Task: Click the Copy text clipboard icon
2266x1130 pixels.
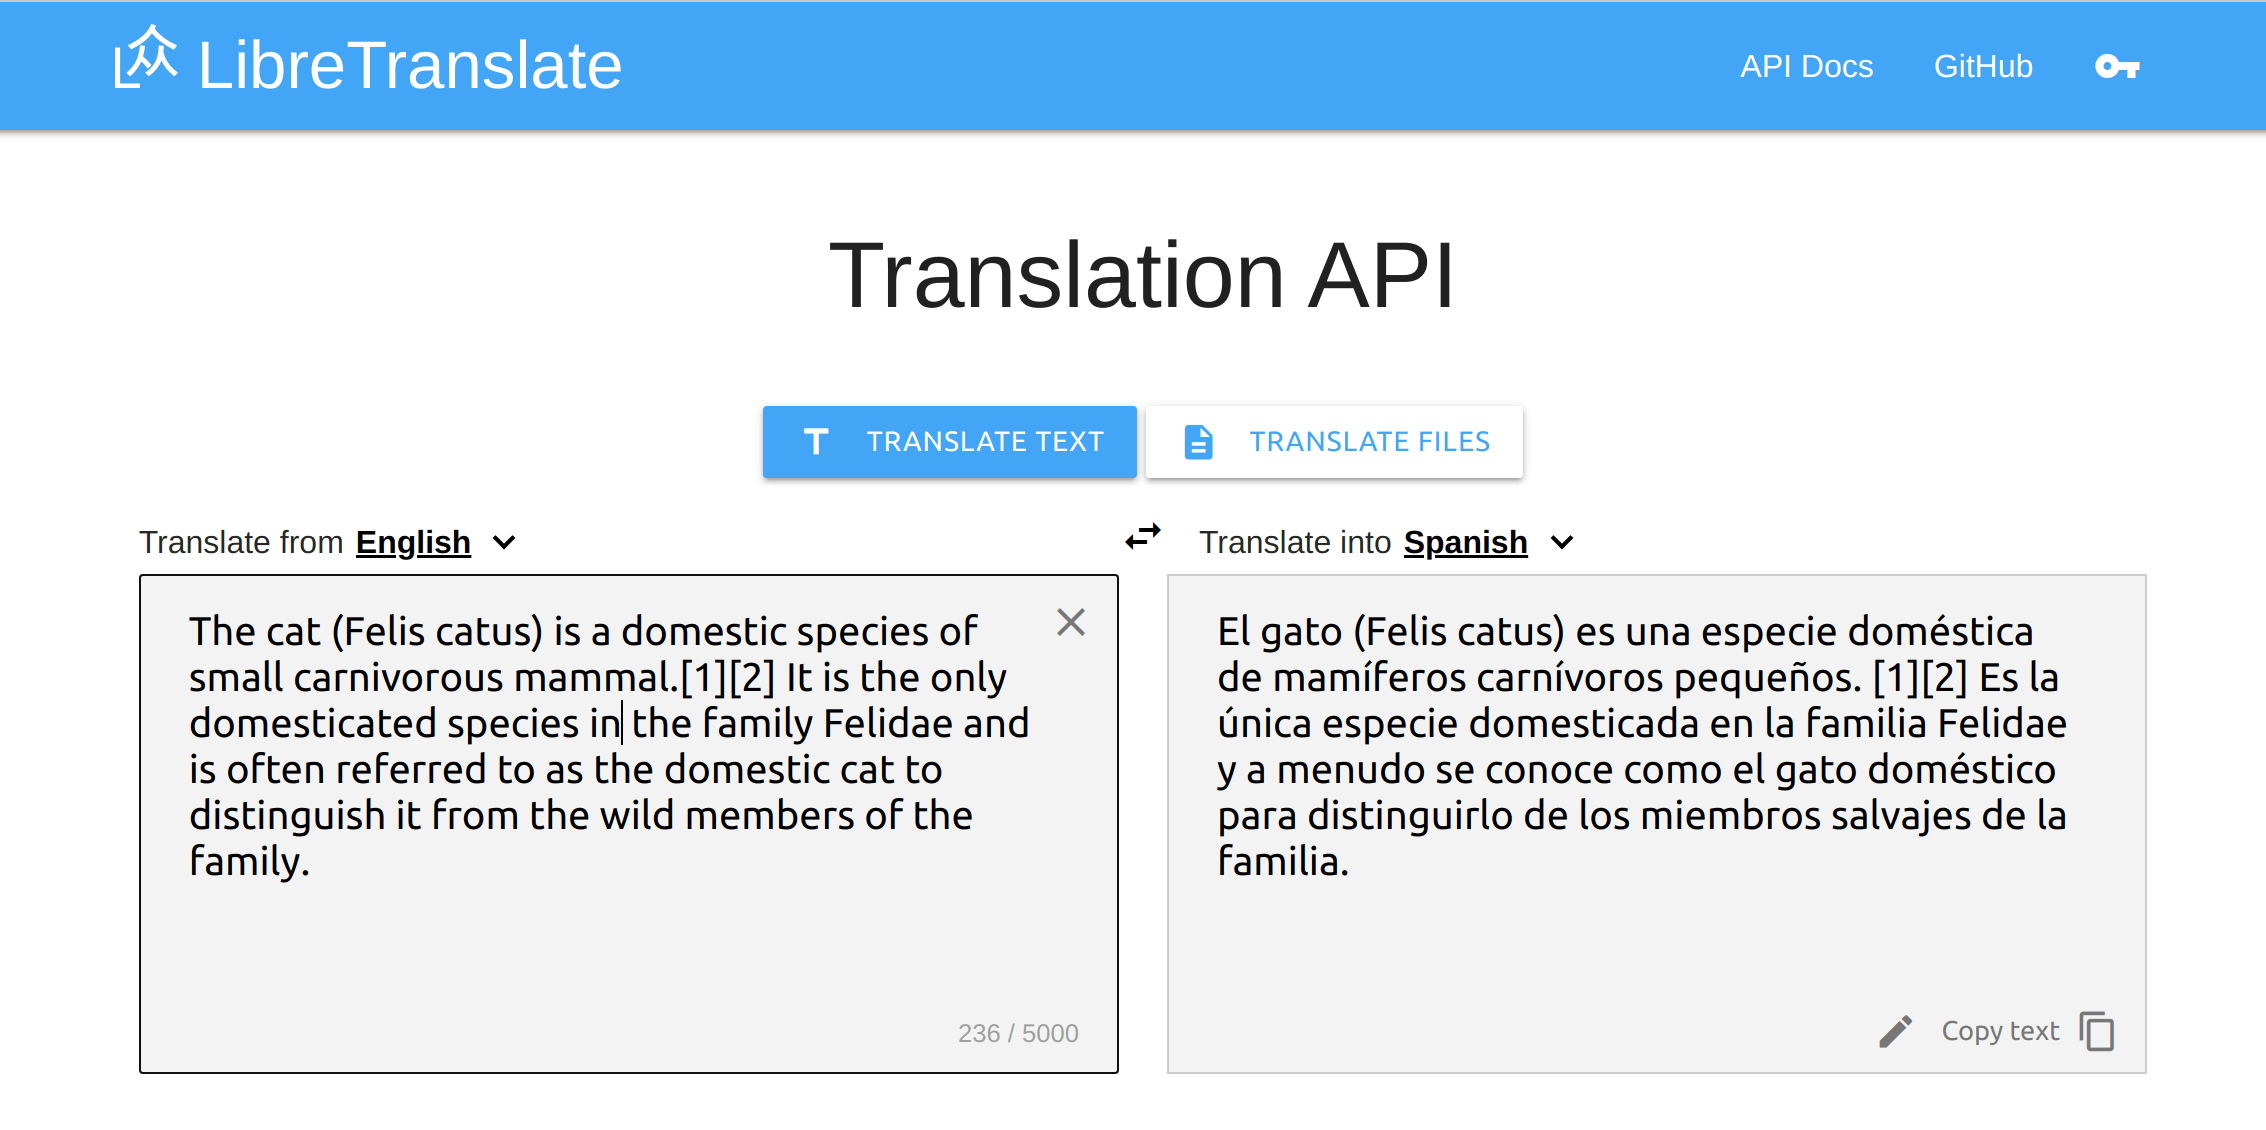Action: (2100, 1030)
